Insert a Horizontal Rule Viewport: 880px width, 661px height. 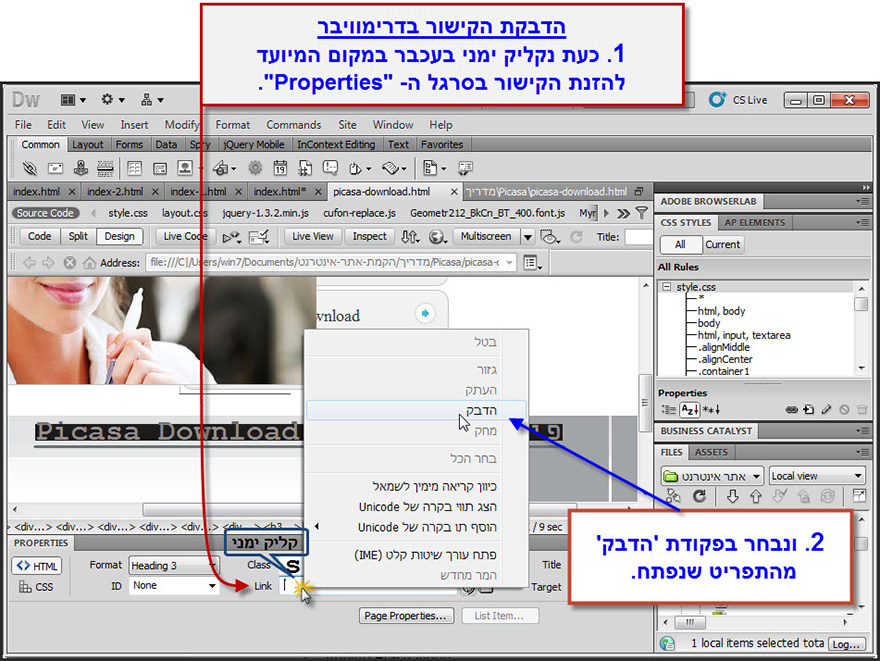106,168
